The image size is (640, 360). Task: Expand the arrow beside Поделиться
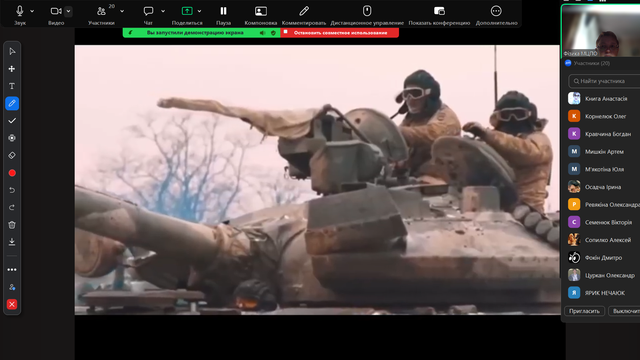pos(199,11)
